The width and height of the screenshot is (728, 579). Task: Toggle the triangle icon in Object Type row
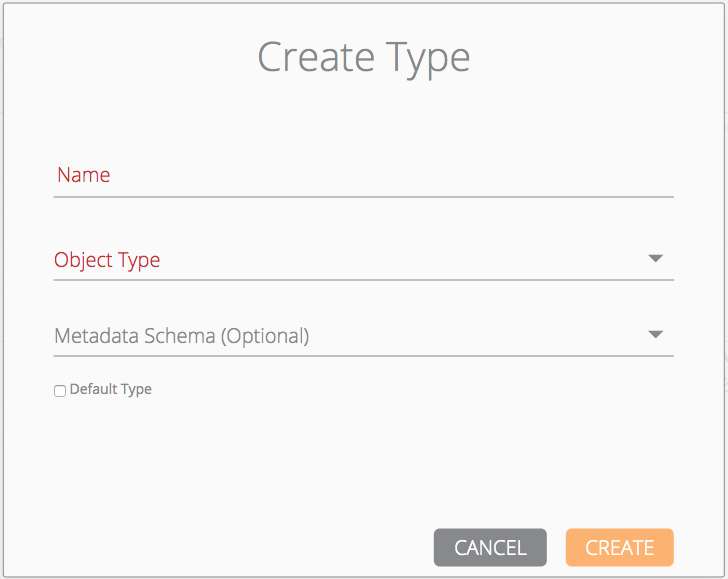(x=656, y=259)
